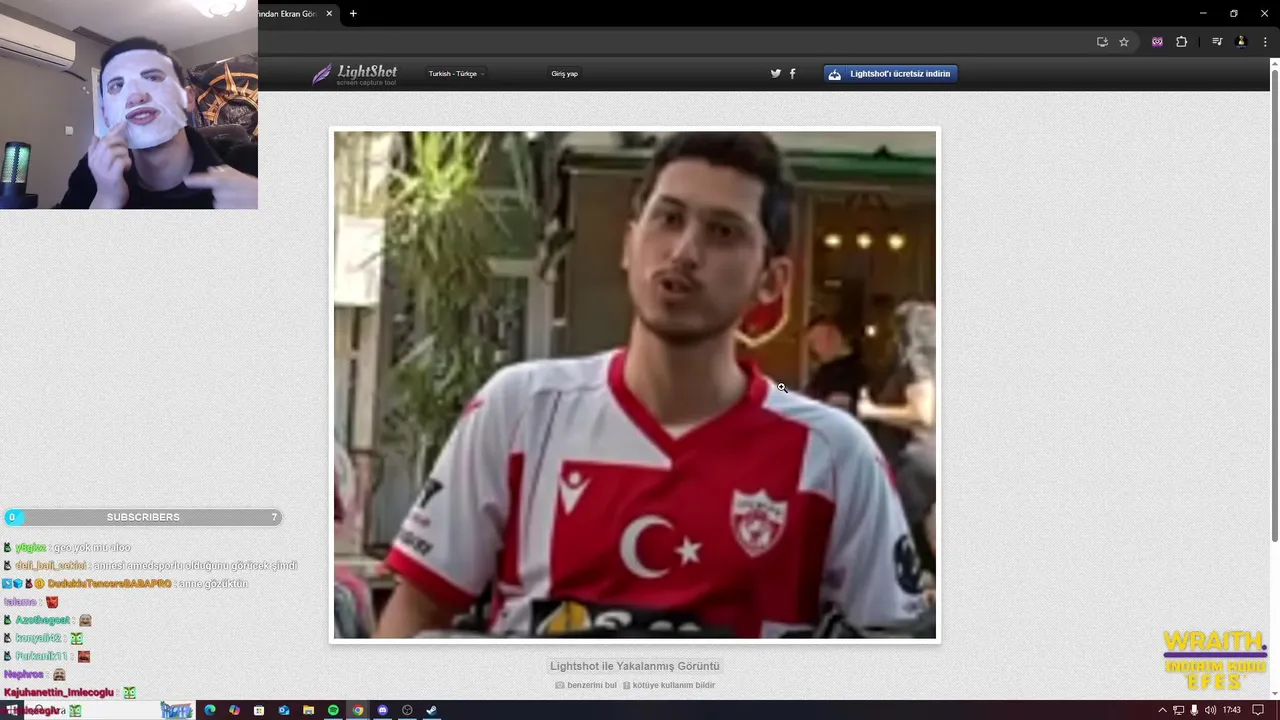The height and width of the screenshot is (720, 1280).
Task: Open the media controls music-note icon
Action: coord(1217,42)
